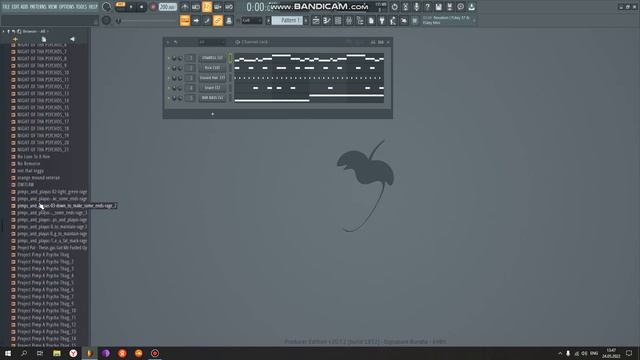Click the question mark help icon
This screenshot has width=640, height=360.
(x=427, y=7)
